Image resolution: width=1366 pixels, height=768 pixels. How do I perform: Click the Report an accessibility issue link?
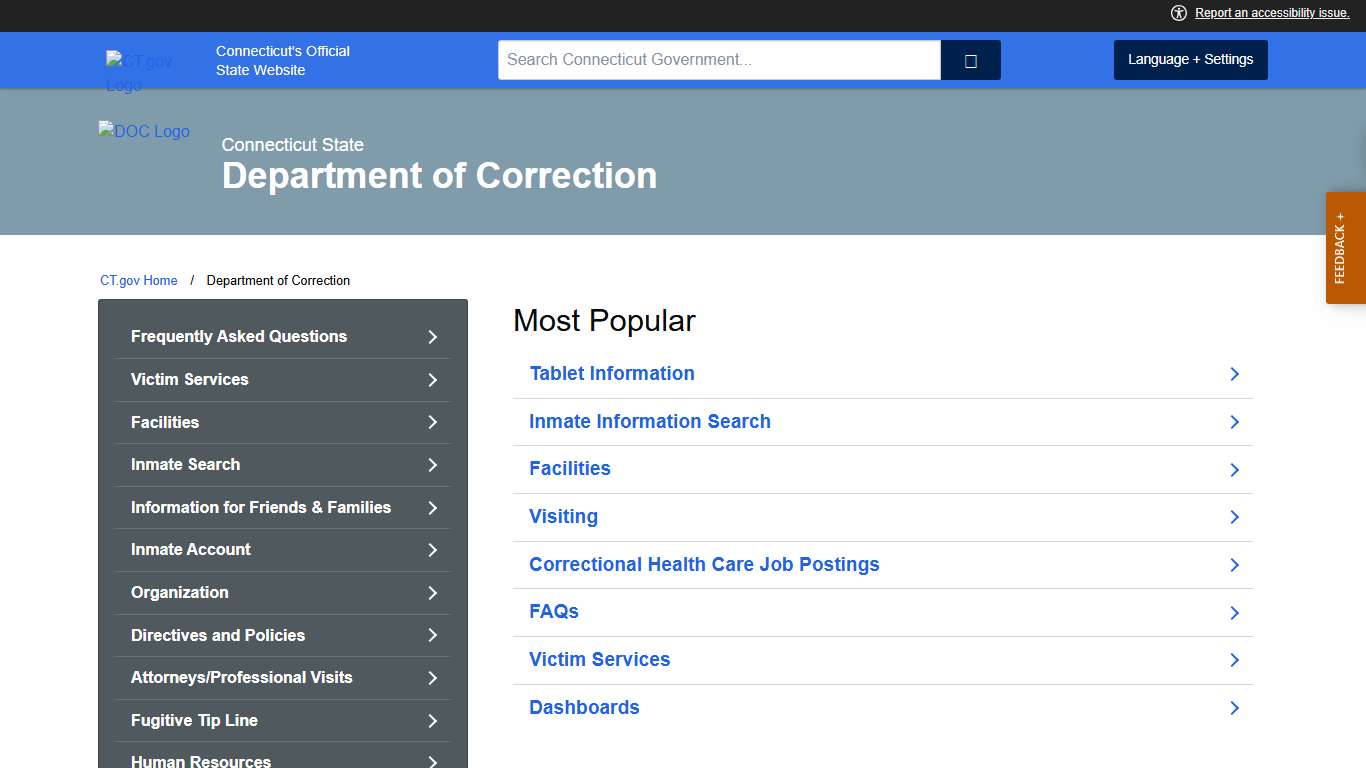1272,13
